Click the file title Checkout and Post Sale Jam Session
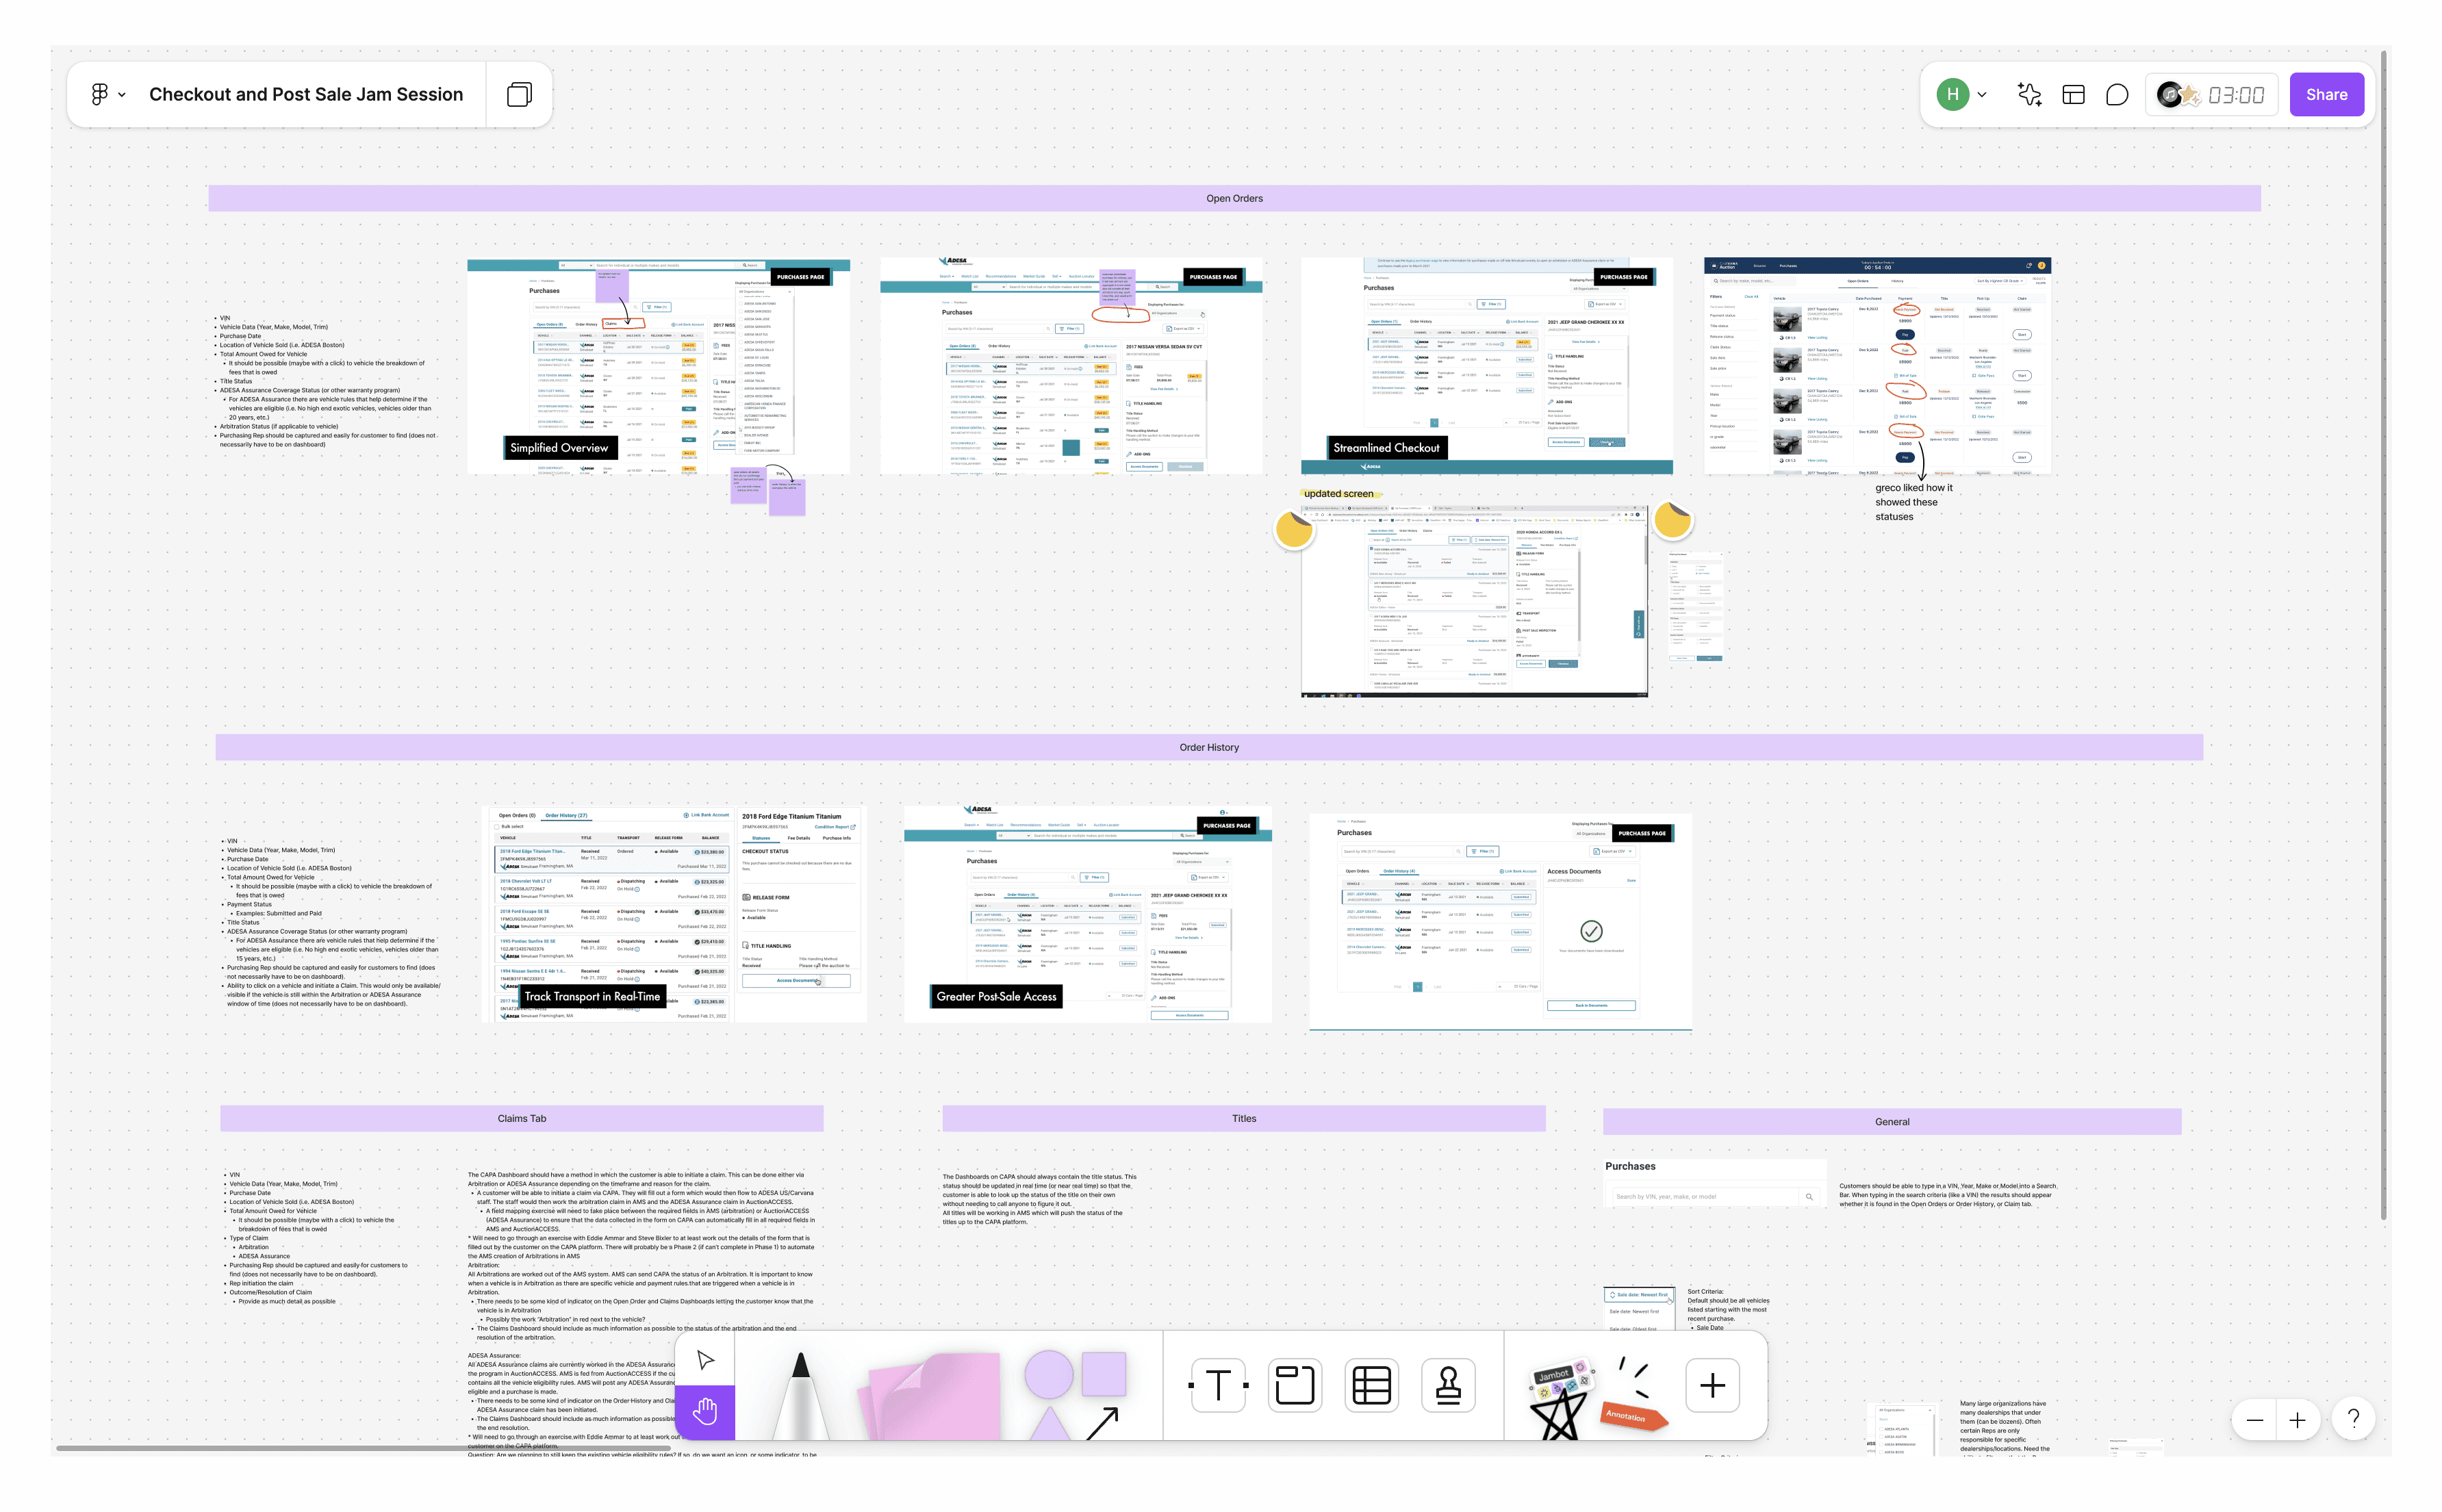2442x1512 pixels. click(306, 95)
